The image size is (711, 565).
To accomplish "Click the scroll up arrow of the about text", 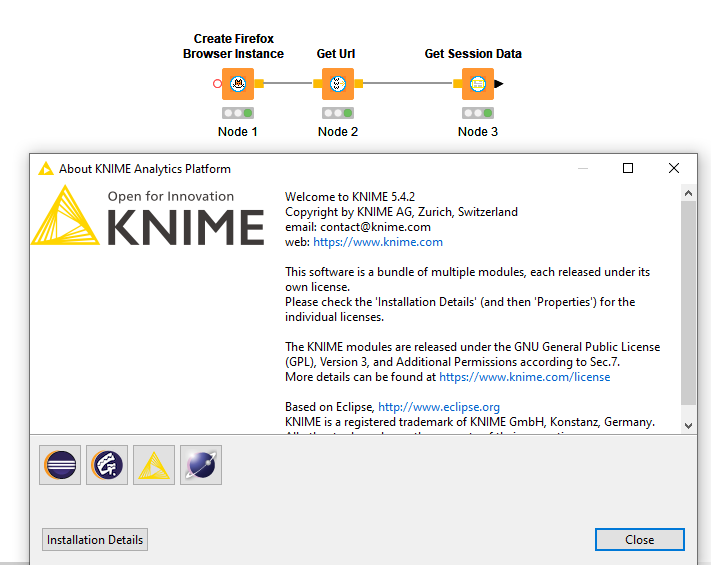I will click(688, 193).
